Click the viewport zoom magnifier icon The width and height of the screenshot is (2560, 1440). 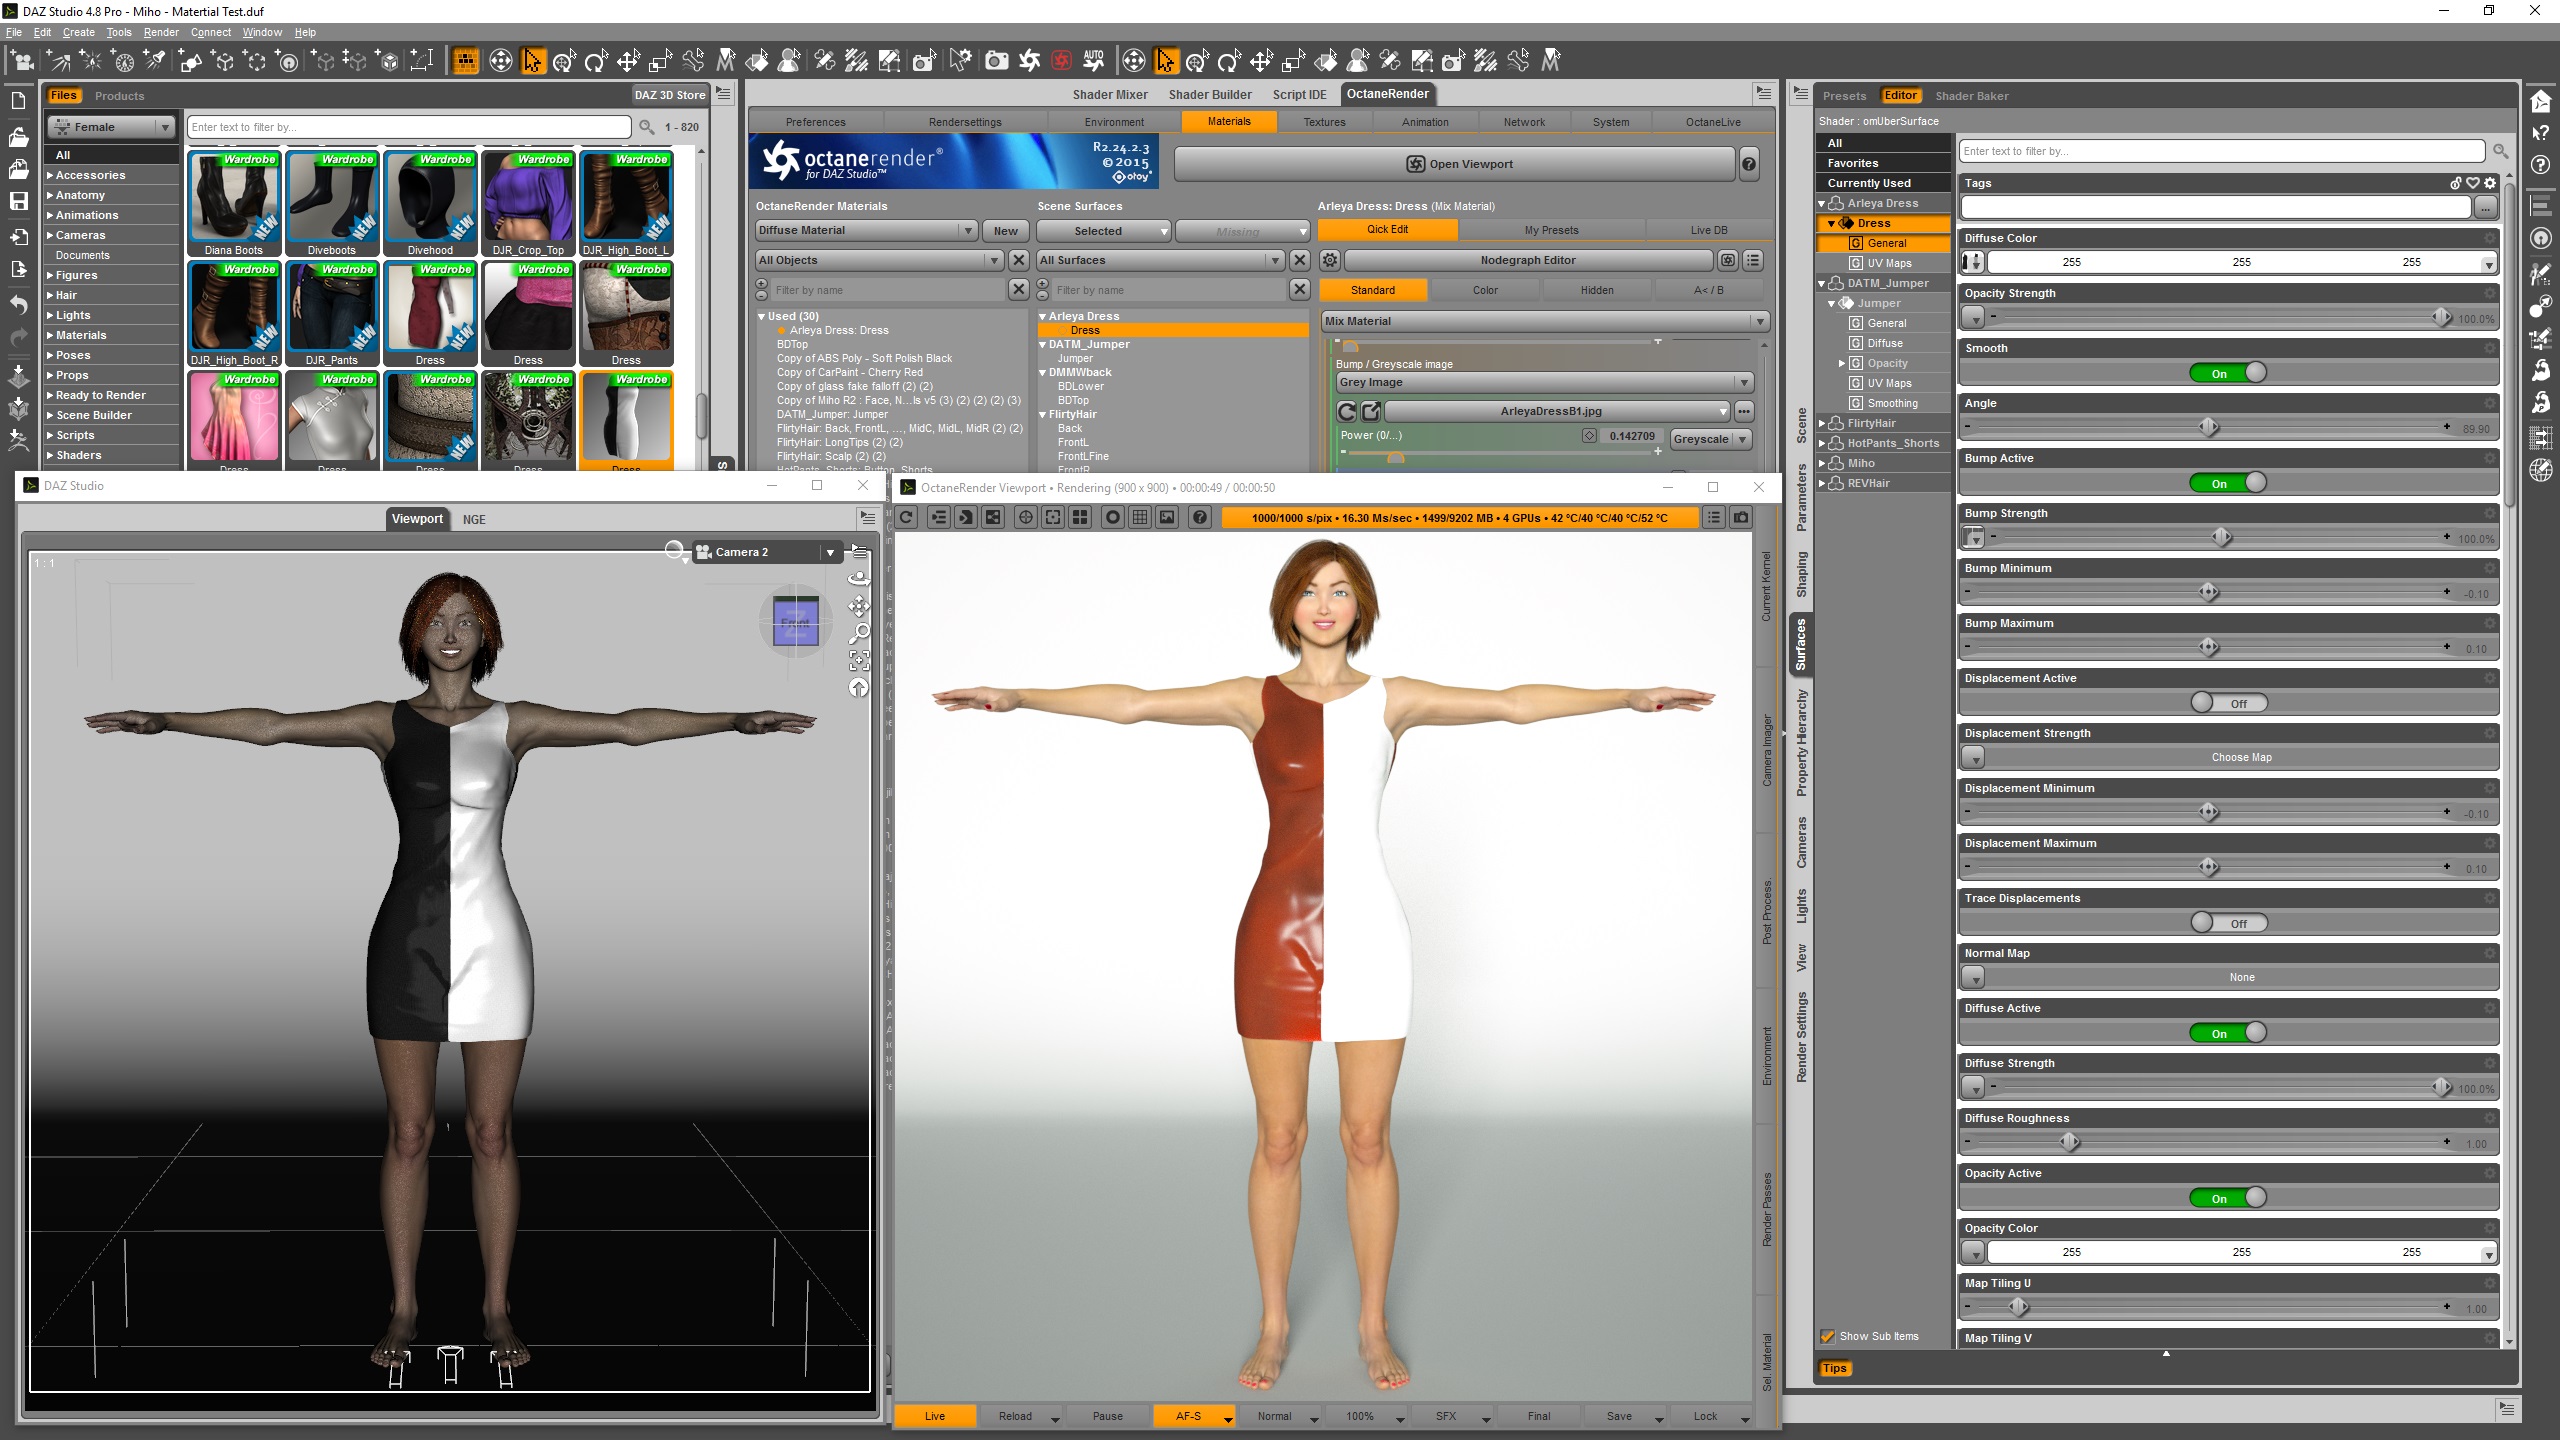point(858,633)
